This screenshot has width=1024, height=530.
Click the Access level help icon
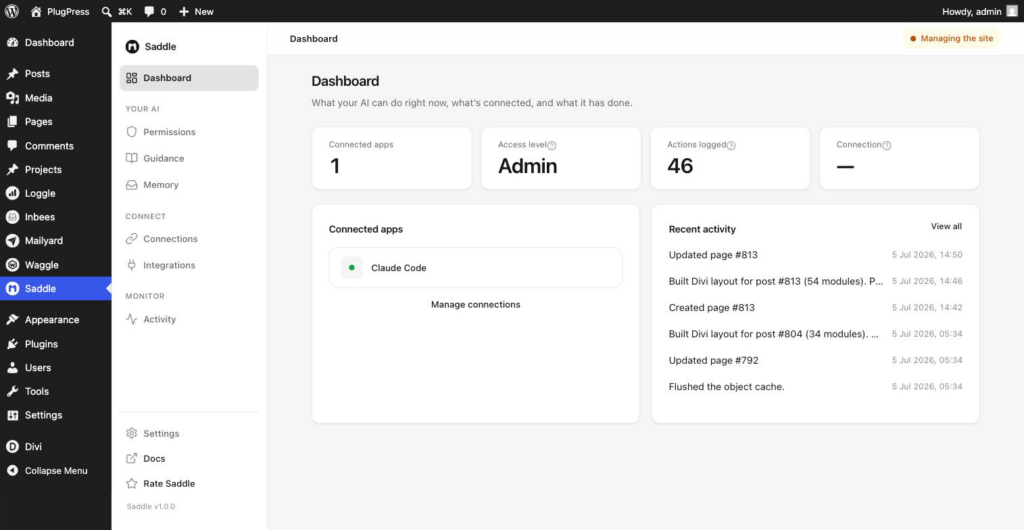tap(552, 146)
